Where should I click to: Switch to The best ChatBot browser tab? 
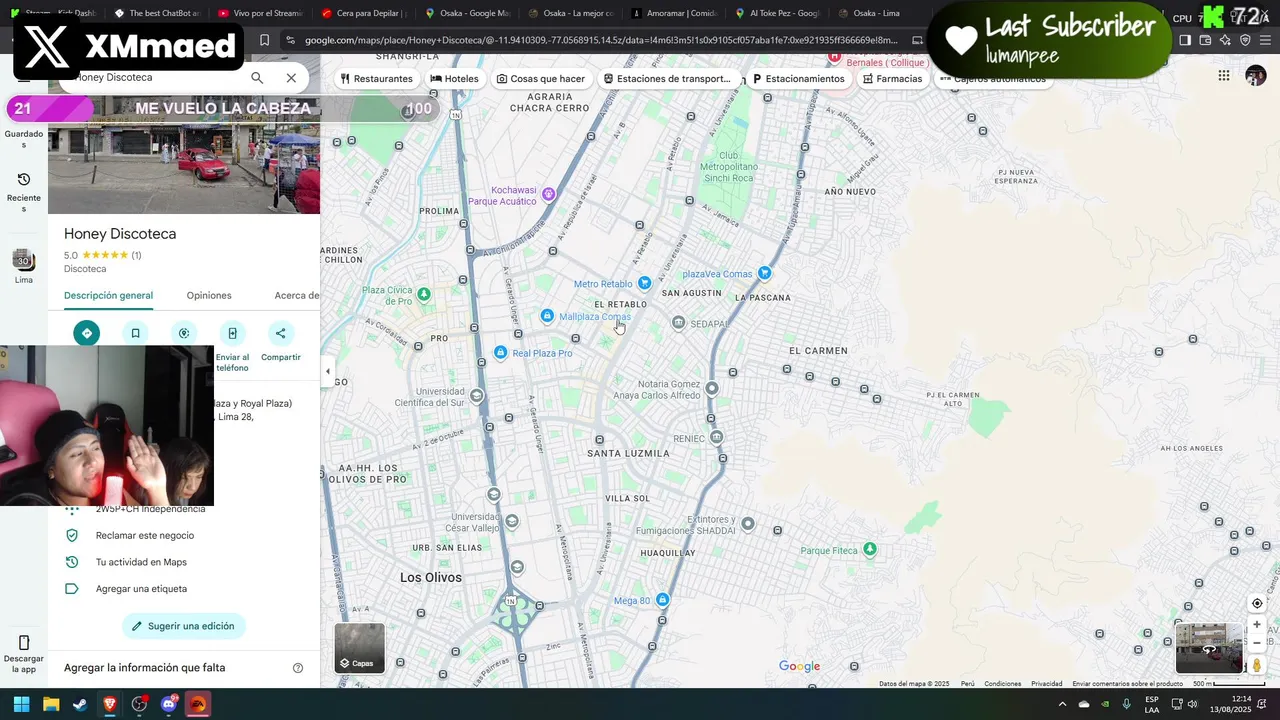[157, 14]
